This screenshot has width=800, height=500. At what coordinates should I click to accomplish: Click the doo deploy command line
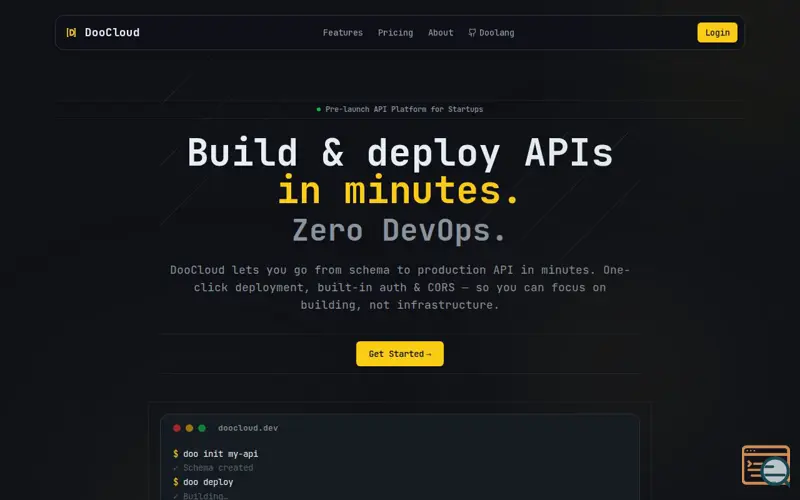pos(203,482)
